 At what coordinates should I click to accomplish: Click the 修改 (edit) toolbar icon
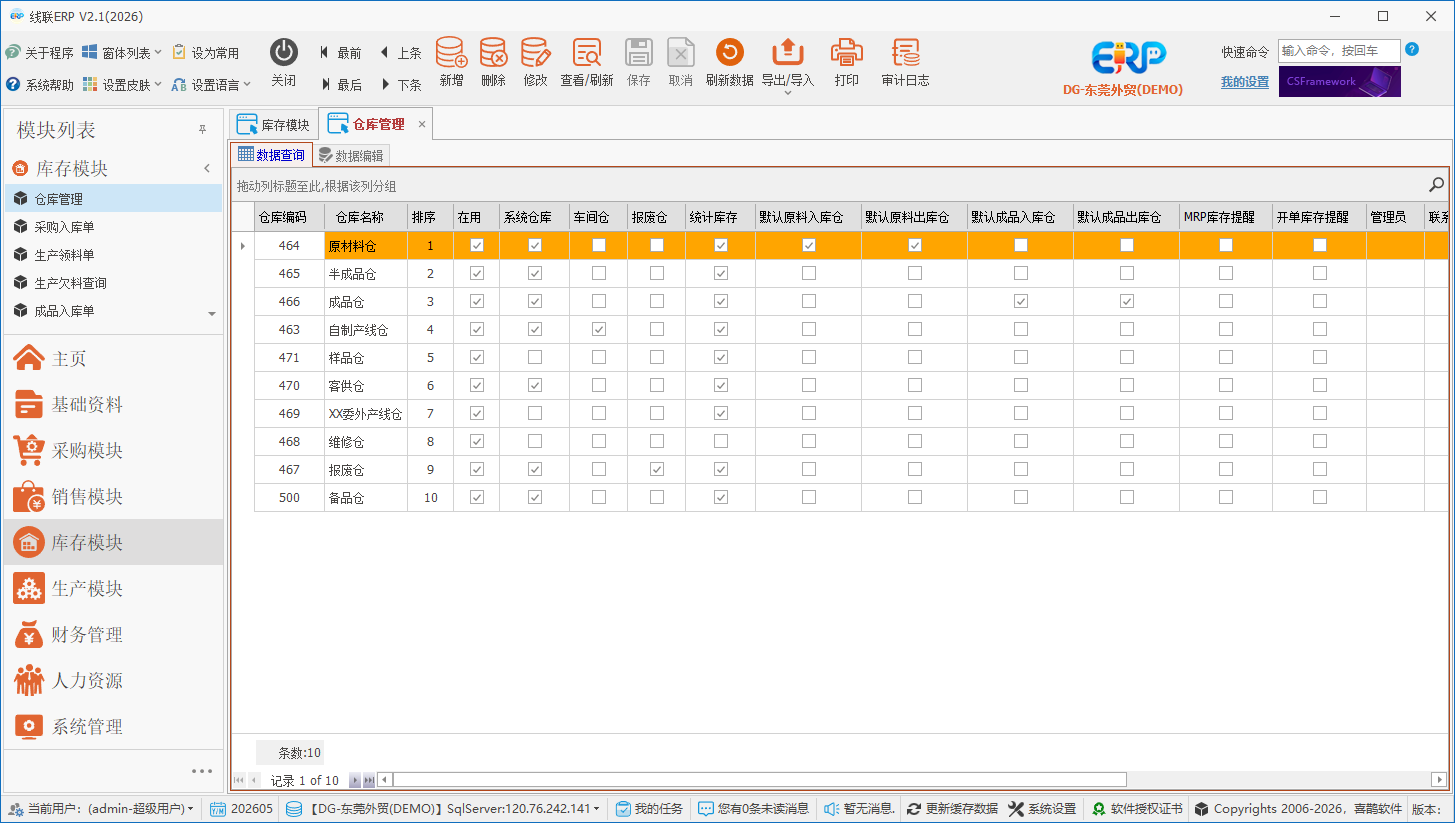pyautogui.click(x=535, y=53)
